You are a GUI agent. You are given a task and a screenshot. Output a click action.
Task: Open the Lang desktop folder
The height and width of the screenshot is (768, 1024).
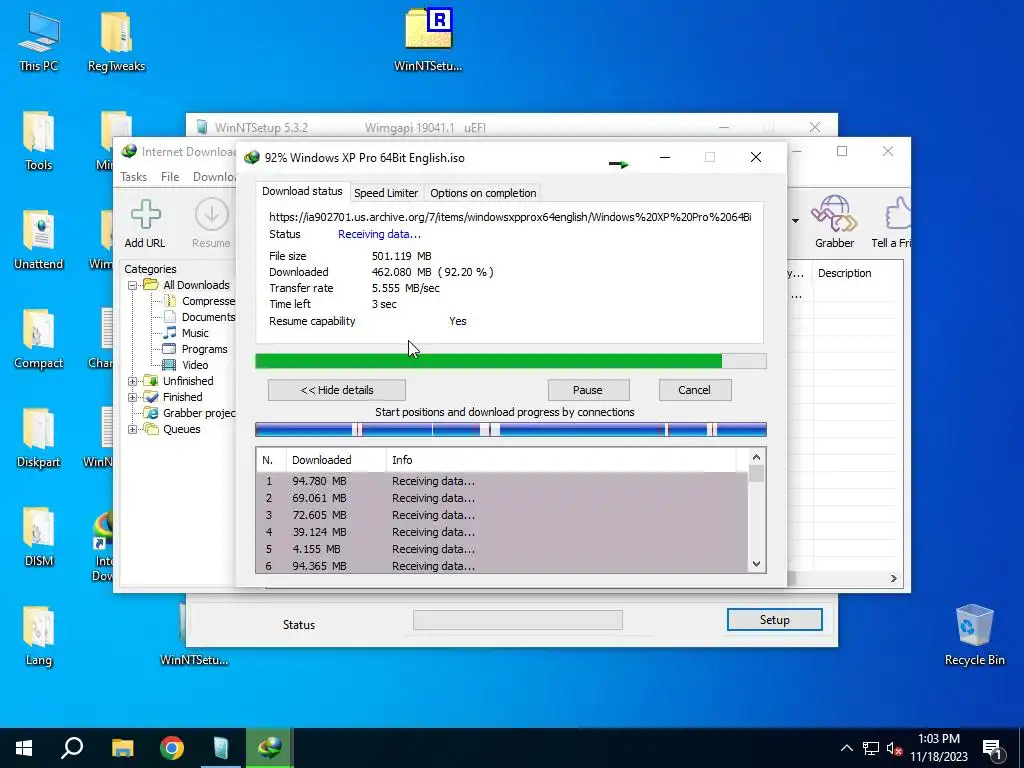tap(39, 636)
